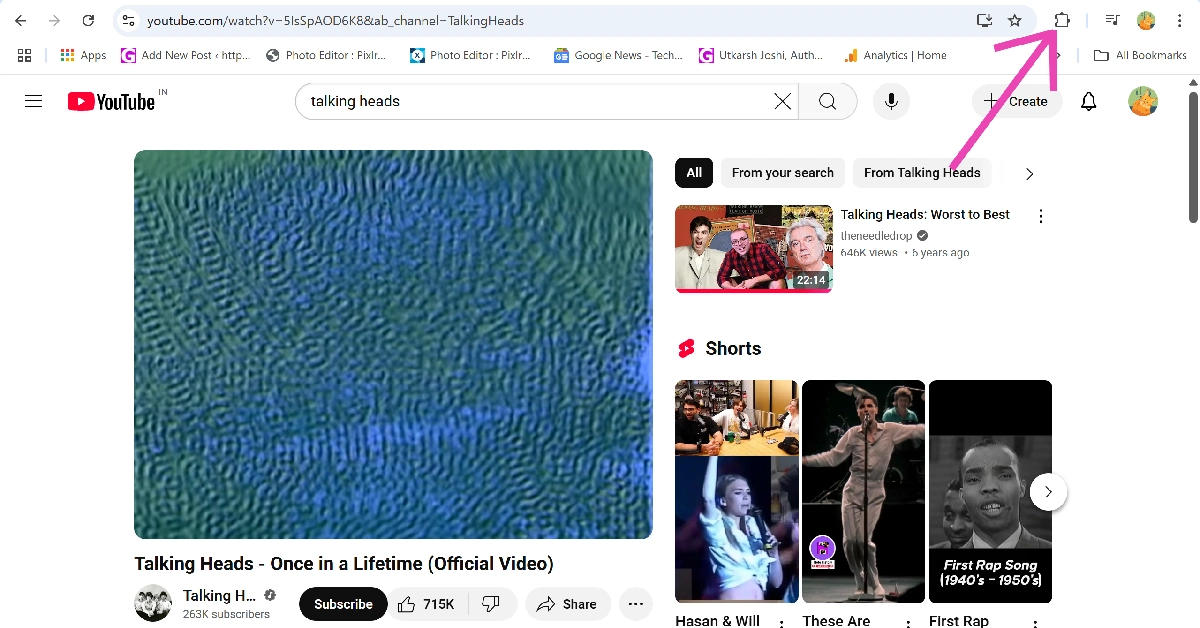
Task: Clear the search query with the X icon
Action: click(x=782, y=101)
